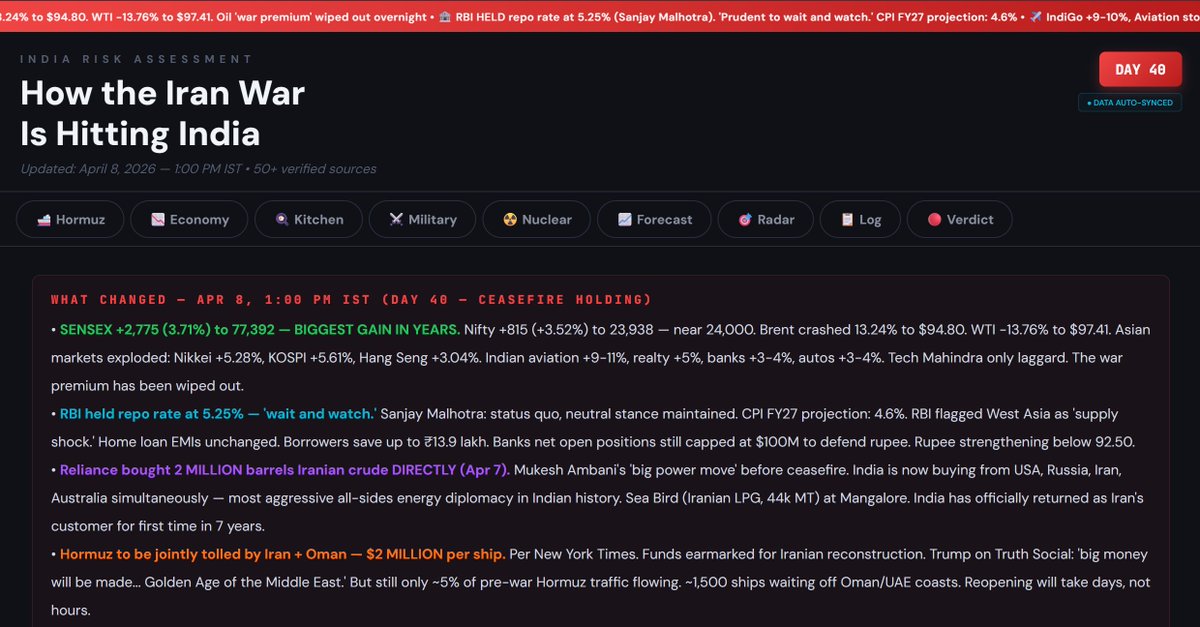
Task: Click the IndiGo +9-10% ticker item
Action: coord(1114,16)
